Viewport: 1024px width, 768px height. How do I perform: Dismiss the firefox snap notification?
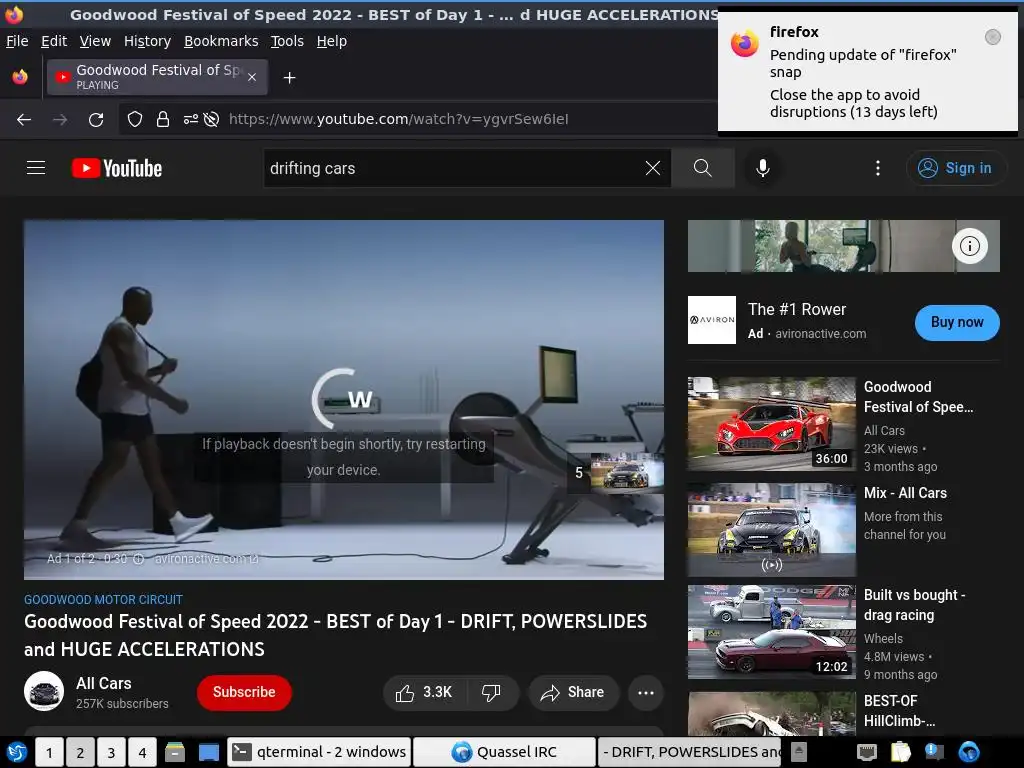pyautogui.click(x=993, y=37)
